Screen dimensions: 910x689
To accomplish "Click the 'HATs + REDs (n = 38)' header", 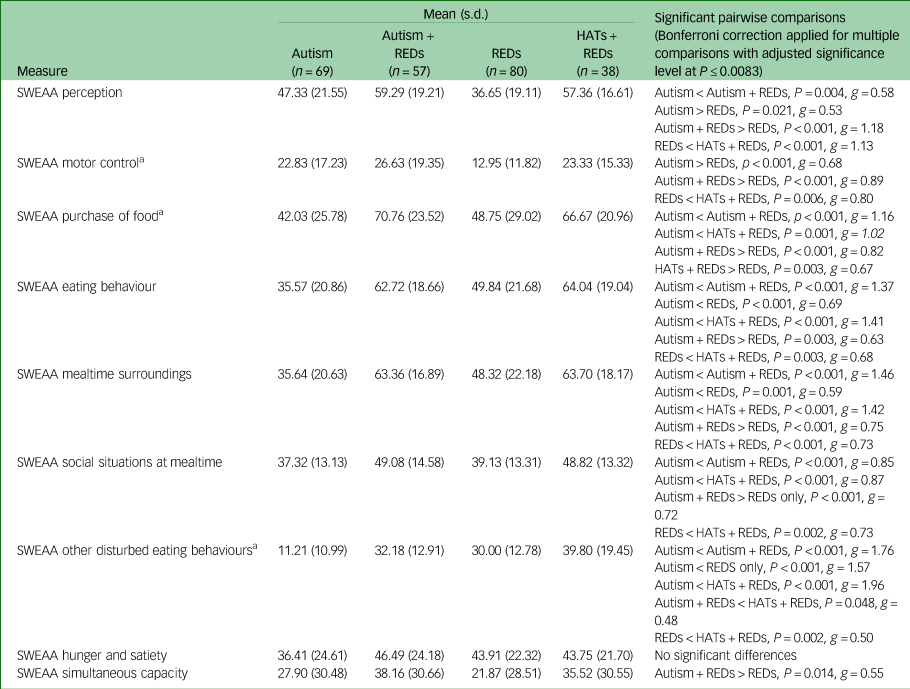I will [598, 53].
